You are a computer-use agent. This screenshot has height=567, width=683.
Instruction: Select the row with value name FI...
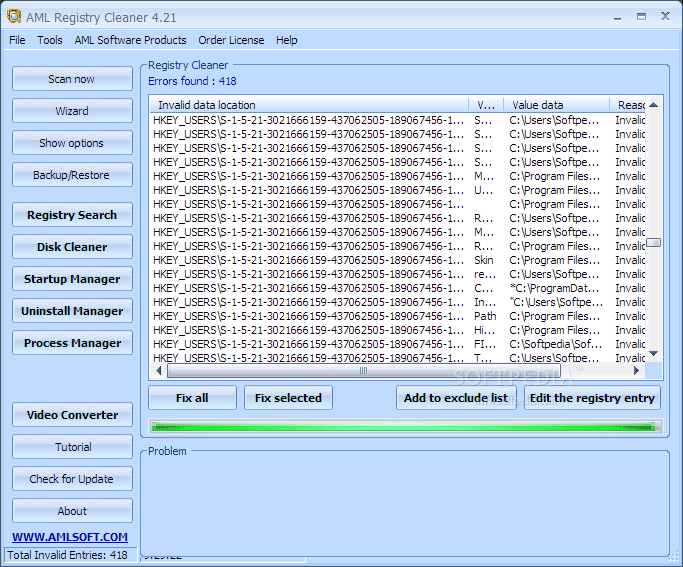[398, 344]
